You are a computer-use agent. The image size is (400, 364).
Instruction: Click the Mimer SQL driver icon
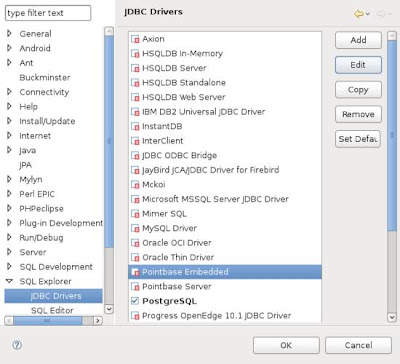point(135,214)
